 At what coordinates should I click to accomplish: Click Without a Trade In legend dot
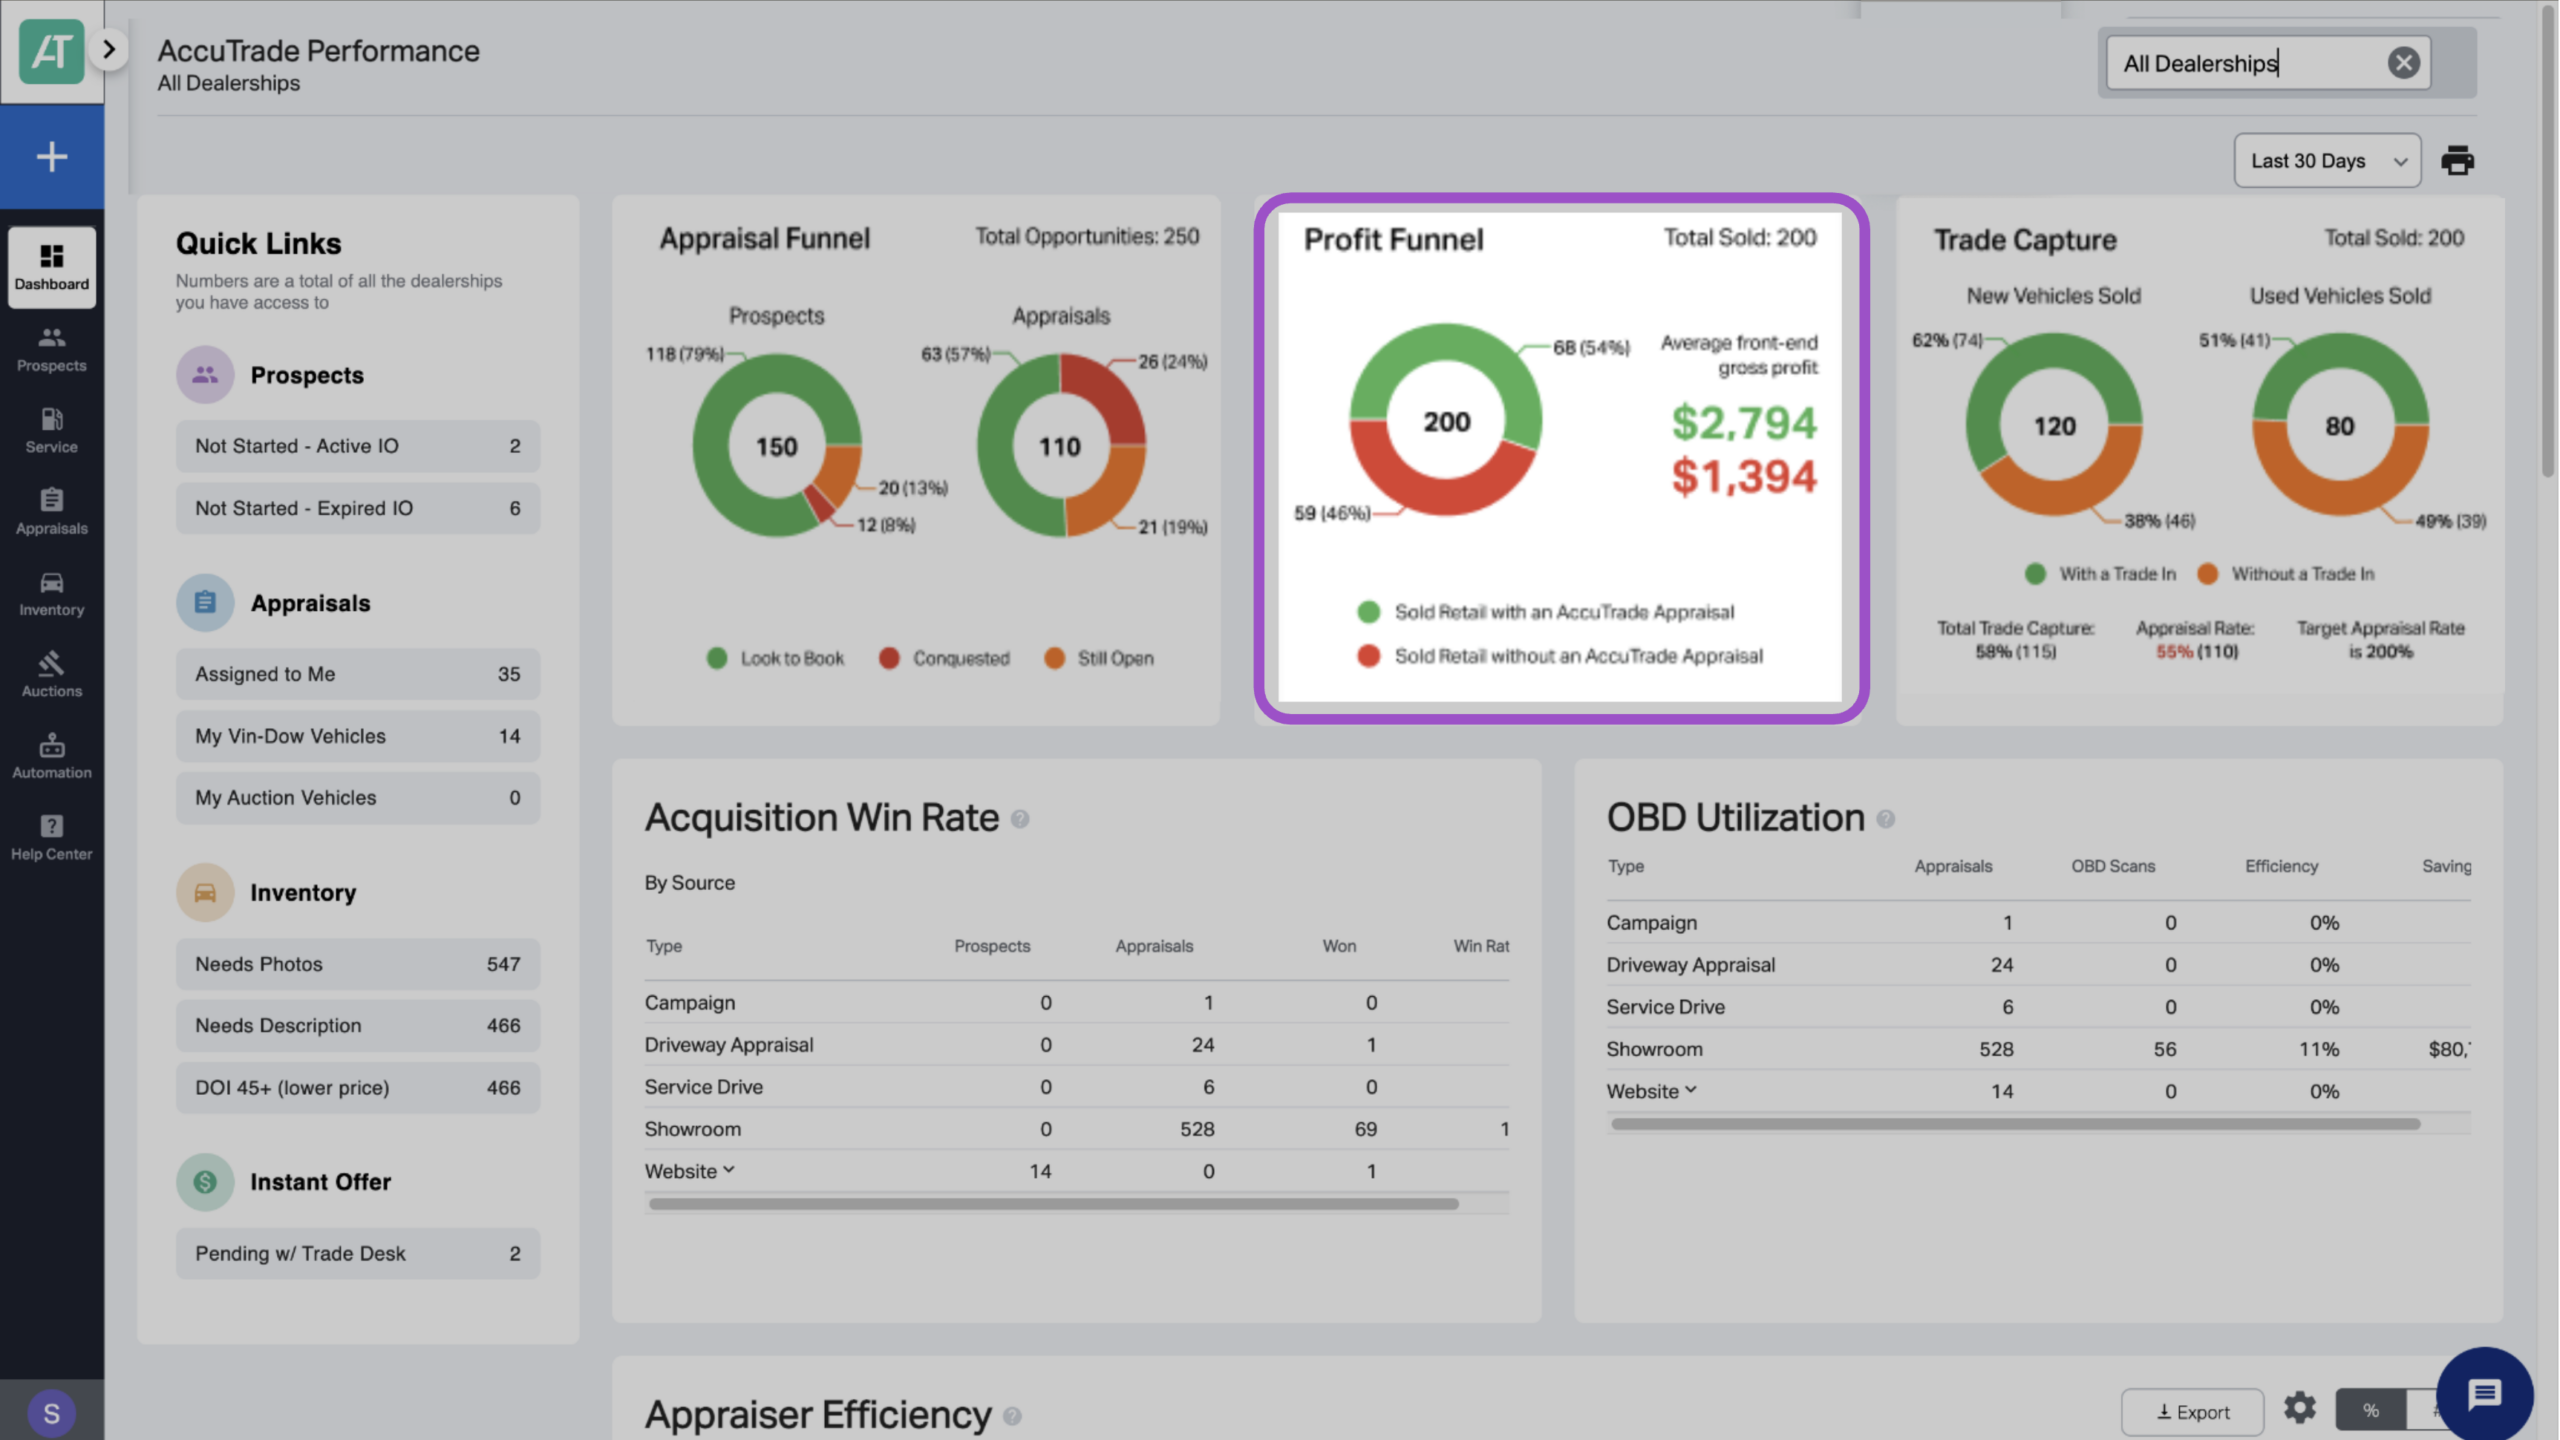point(2208,574)
